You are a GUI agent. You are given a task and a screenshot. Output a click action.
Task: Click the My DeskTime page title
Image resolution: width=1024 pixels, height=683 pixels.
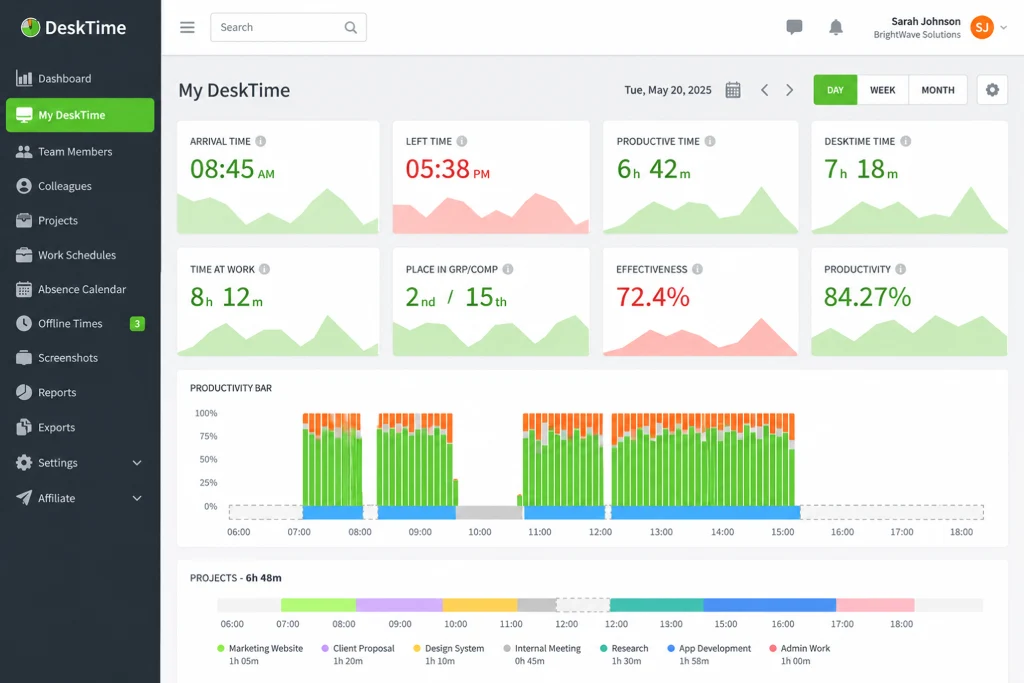[x=234, y=90]
